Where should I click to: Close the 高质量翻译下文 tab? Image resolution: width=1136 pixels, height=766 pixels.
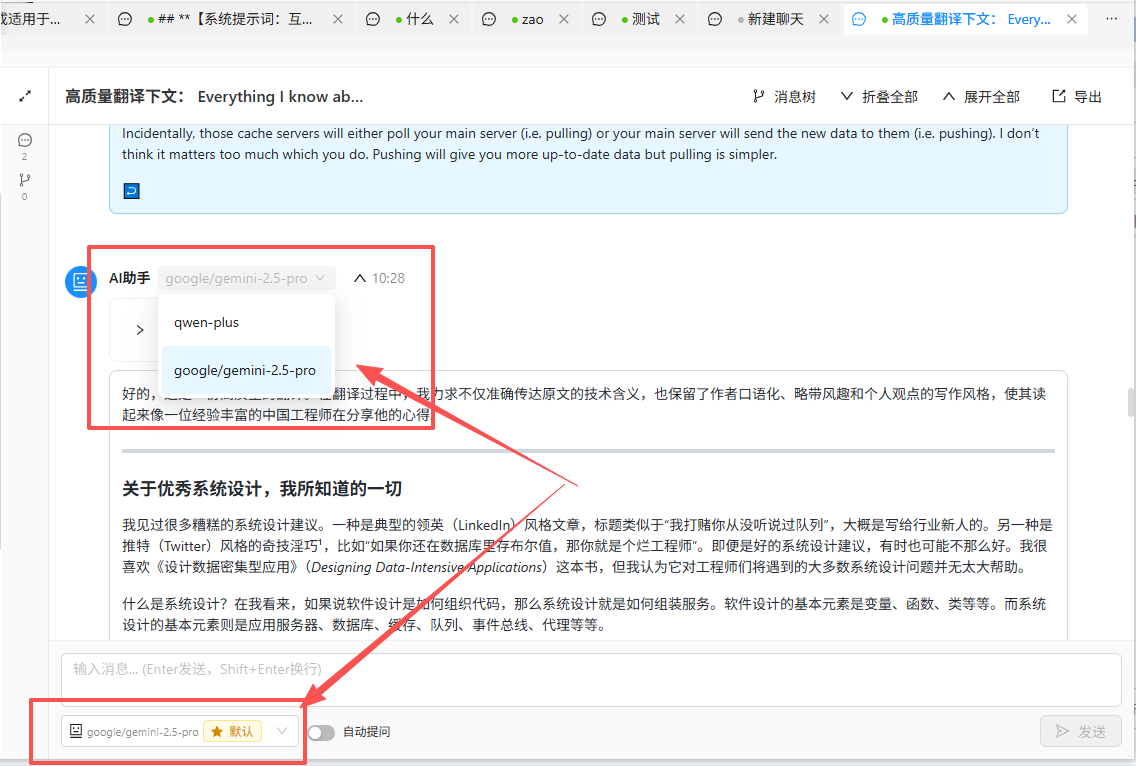pos(1072,20)
